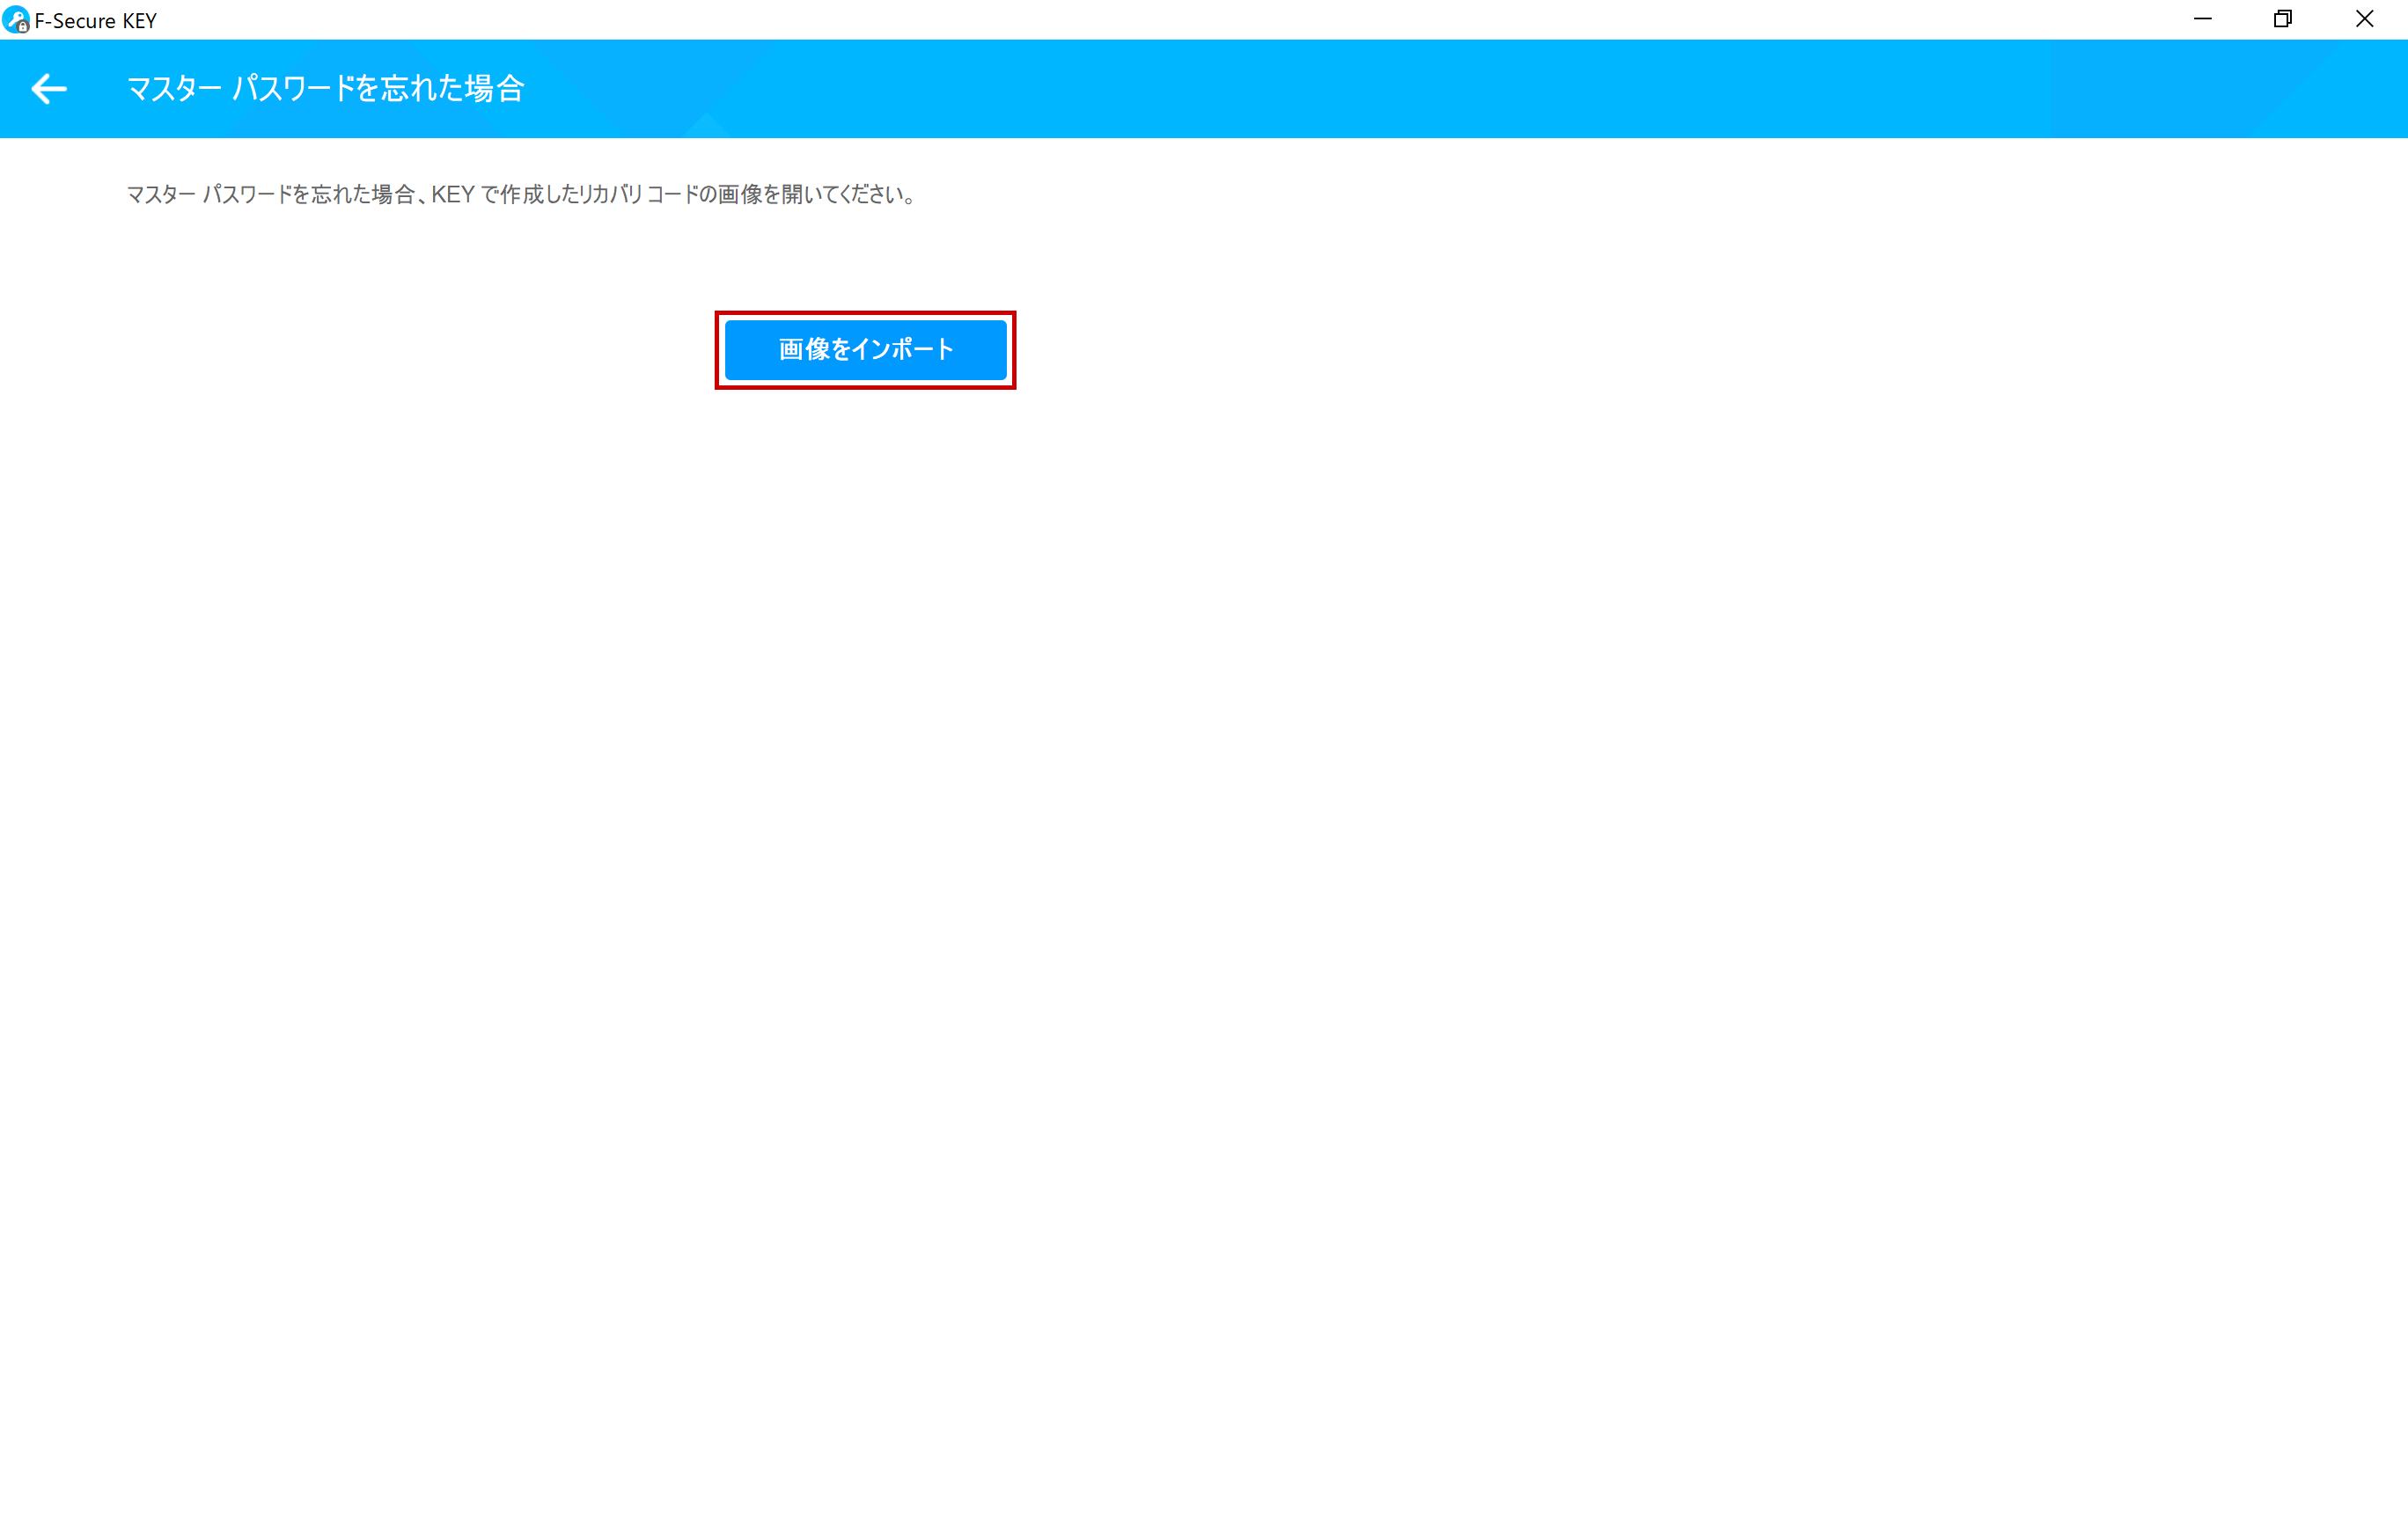Click the recovery code instruction text
Screen dimensions: 2408x1531
point(520,194)
